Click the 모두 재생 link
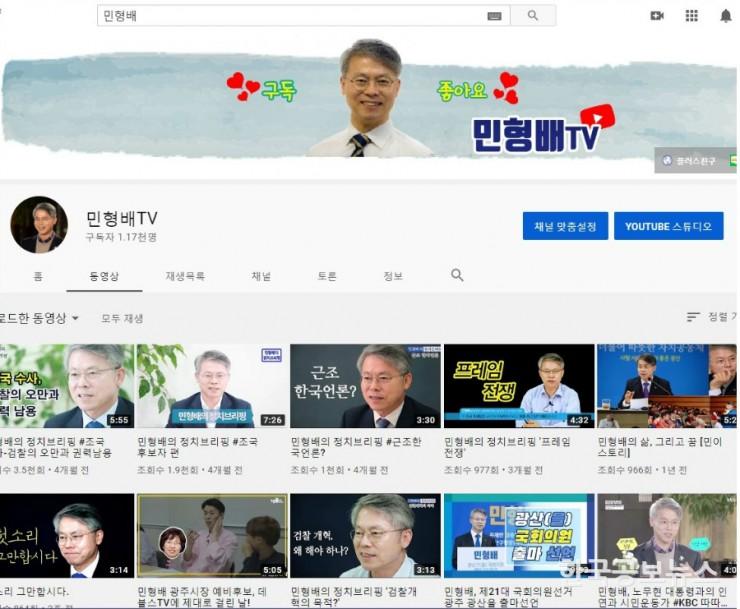The height and width of the screenshot is (609, 740). point(122,319)
